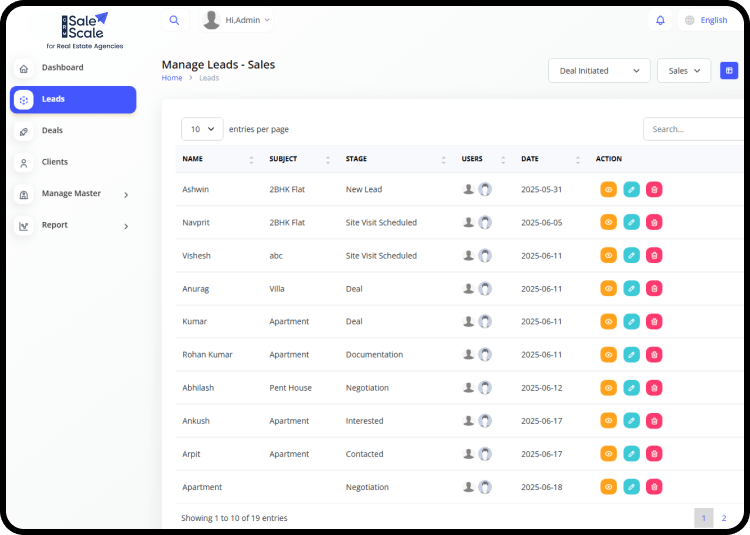Open the Sales pipeline dropdown
750x535 pixels.
point(684,71)
